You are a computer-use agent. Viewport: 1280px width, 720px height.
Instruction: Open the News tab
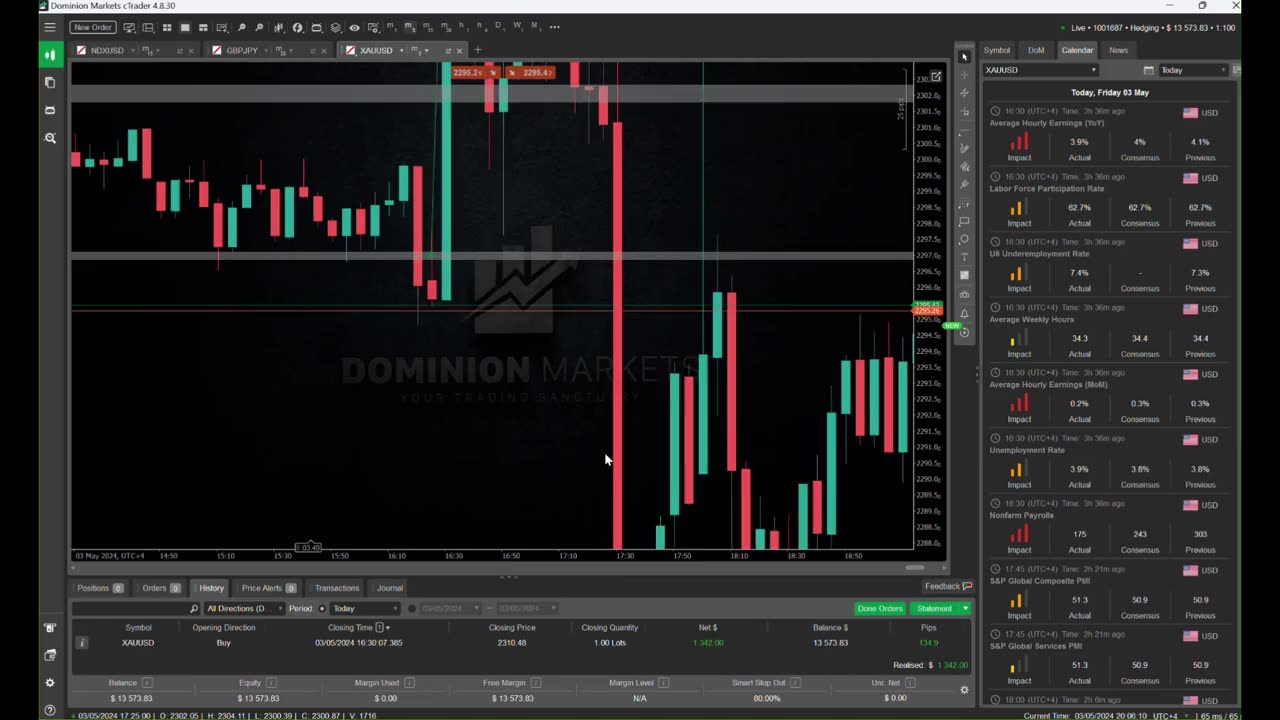pyautogui.click(x=1118, y=50)
